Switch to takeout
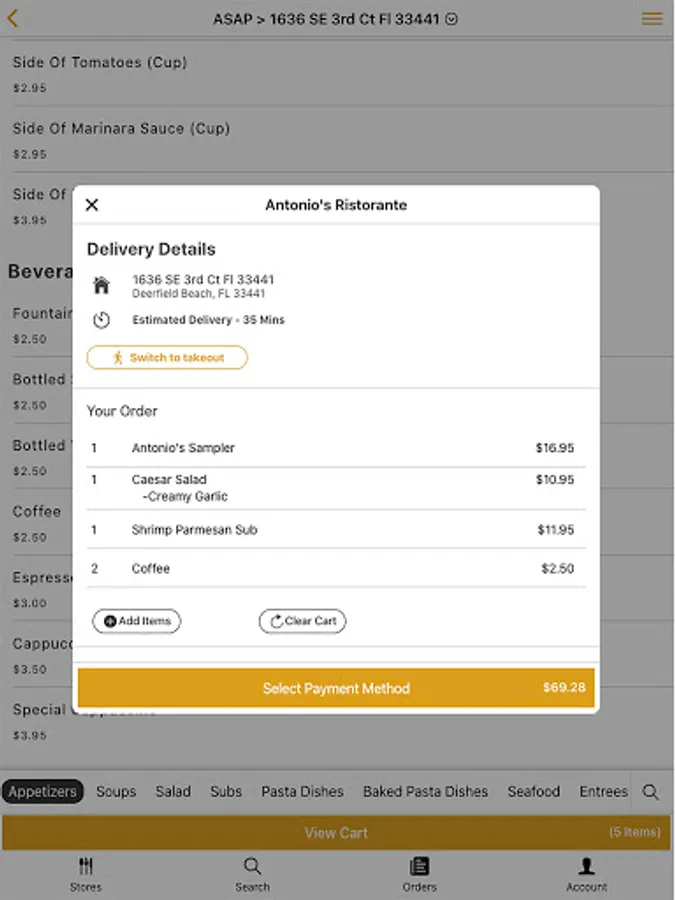This screenshot has height=900, width=675. 167,357
